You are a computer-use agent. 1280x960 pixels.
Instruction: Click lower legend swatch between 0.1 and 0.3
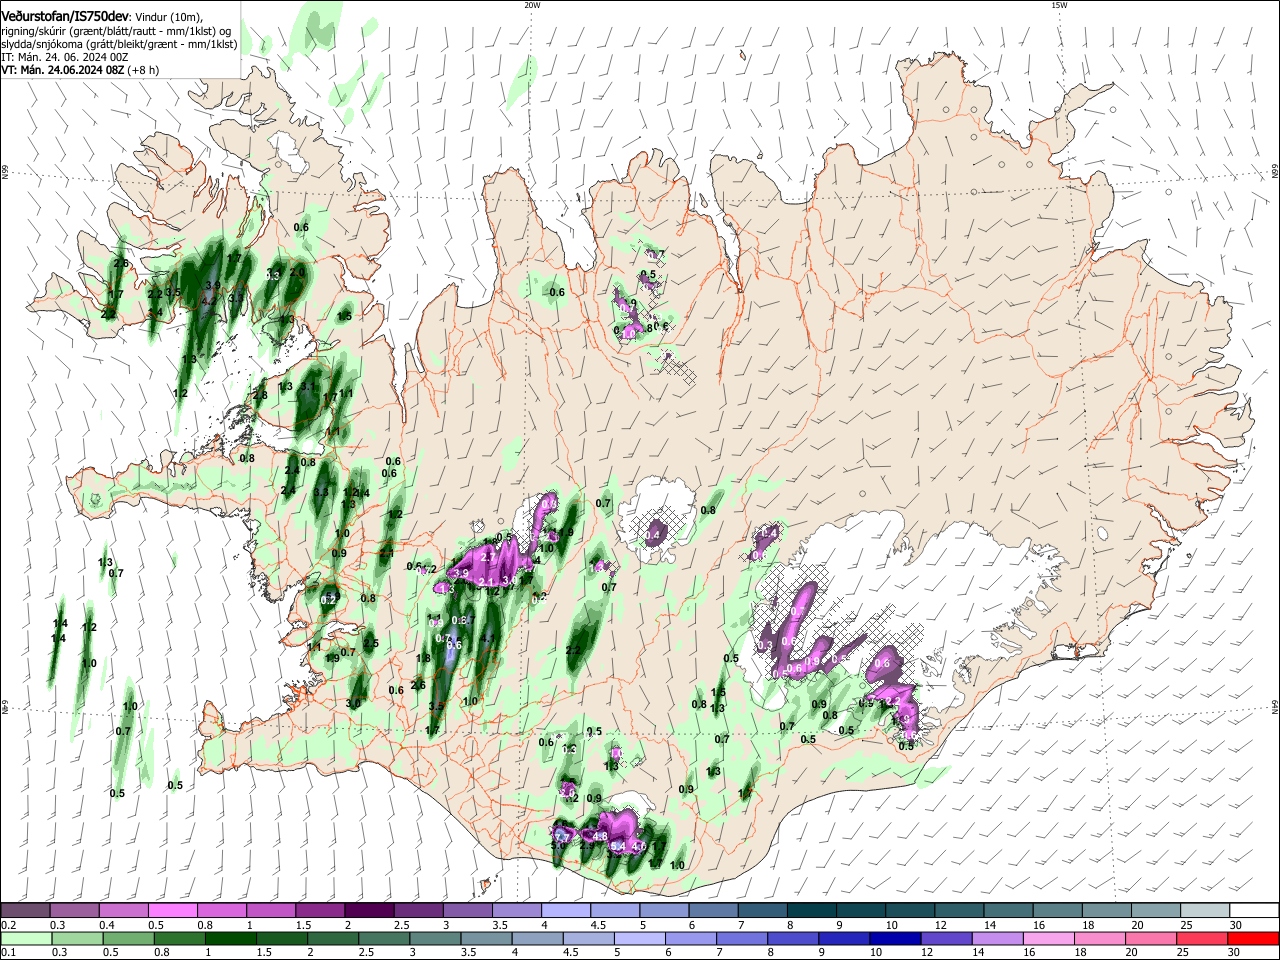tap(25, 938)
